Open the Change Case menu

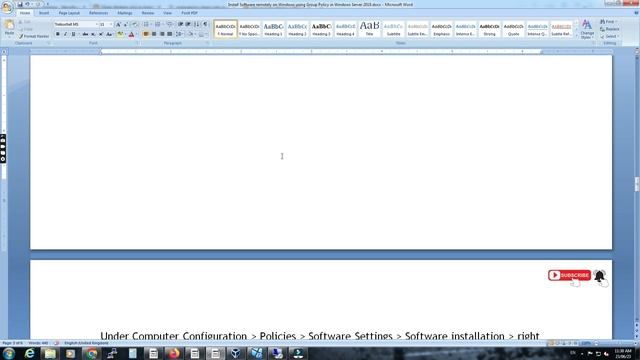[x=109, y=34]
